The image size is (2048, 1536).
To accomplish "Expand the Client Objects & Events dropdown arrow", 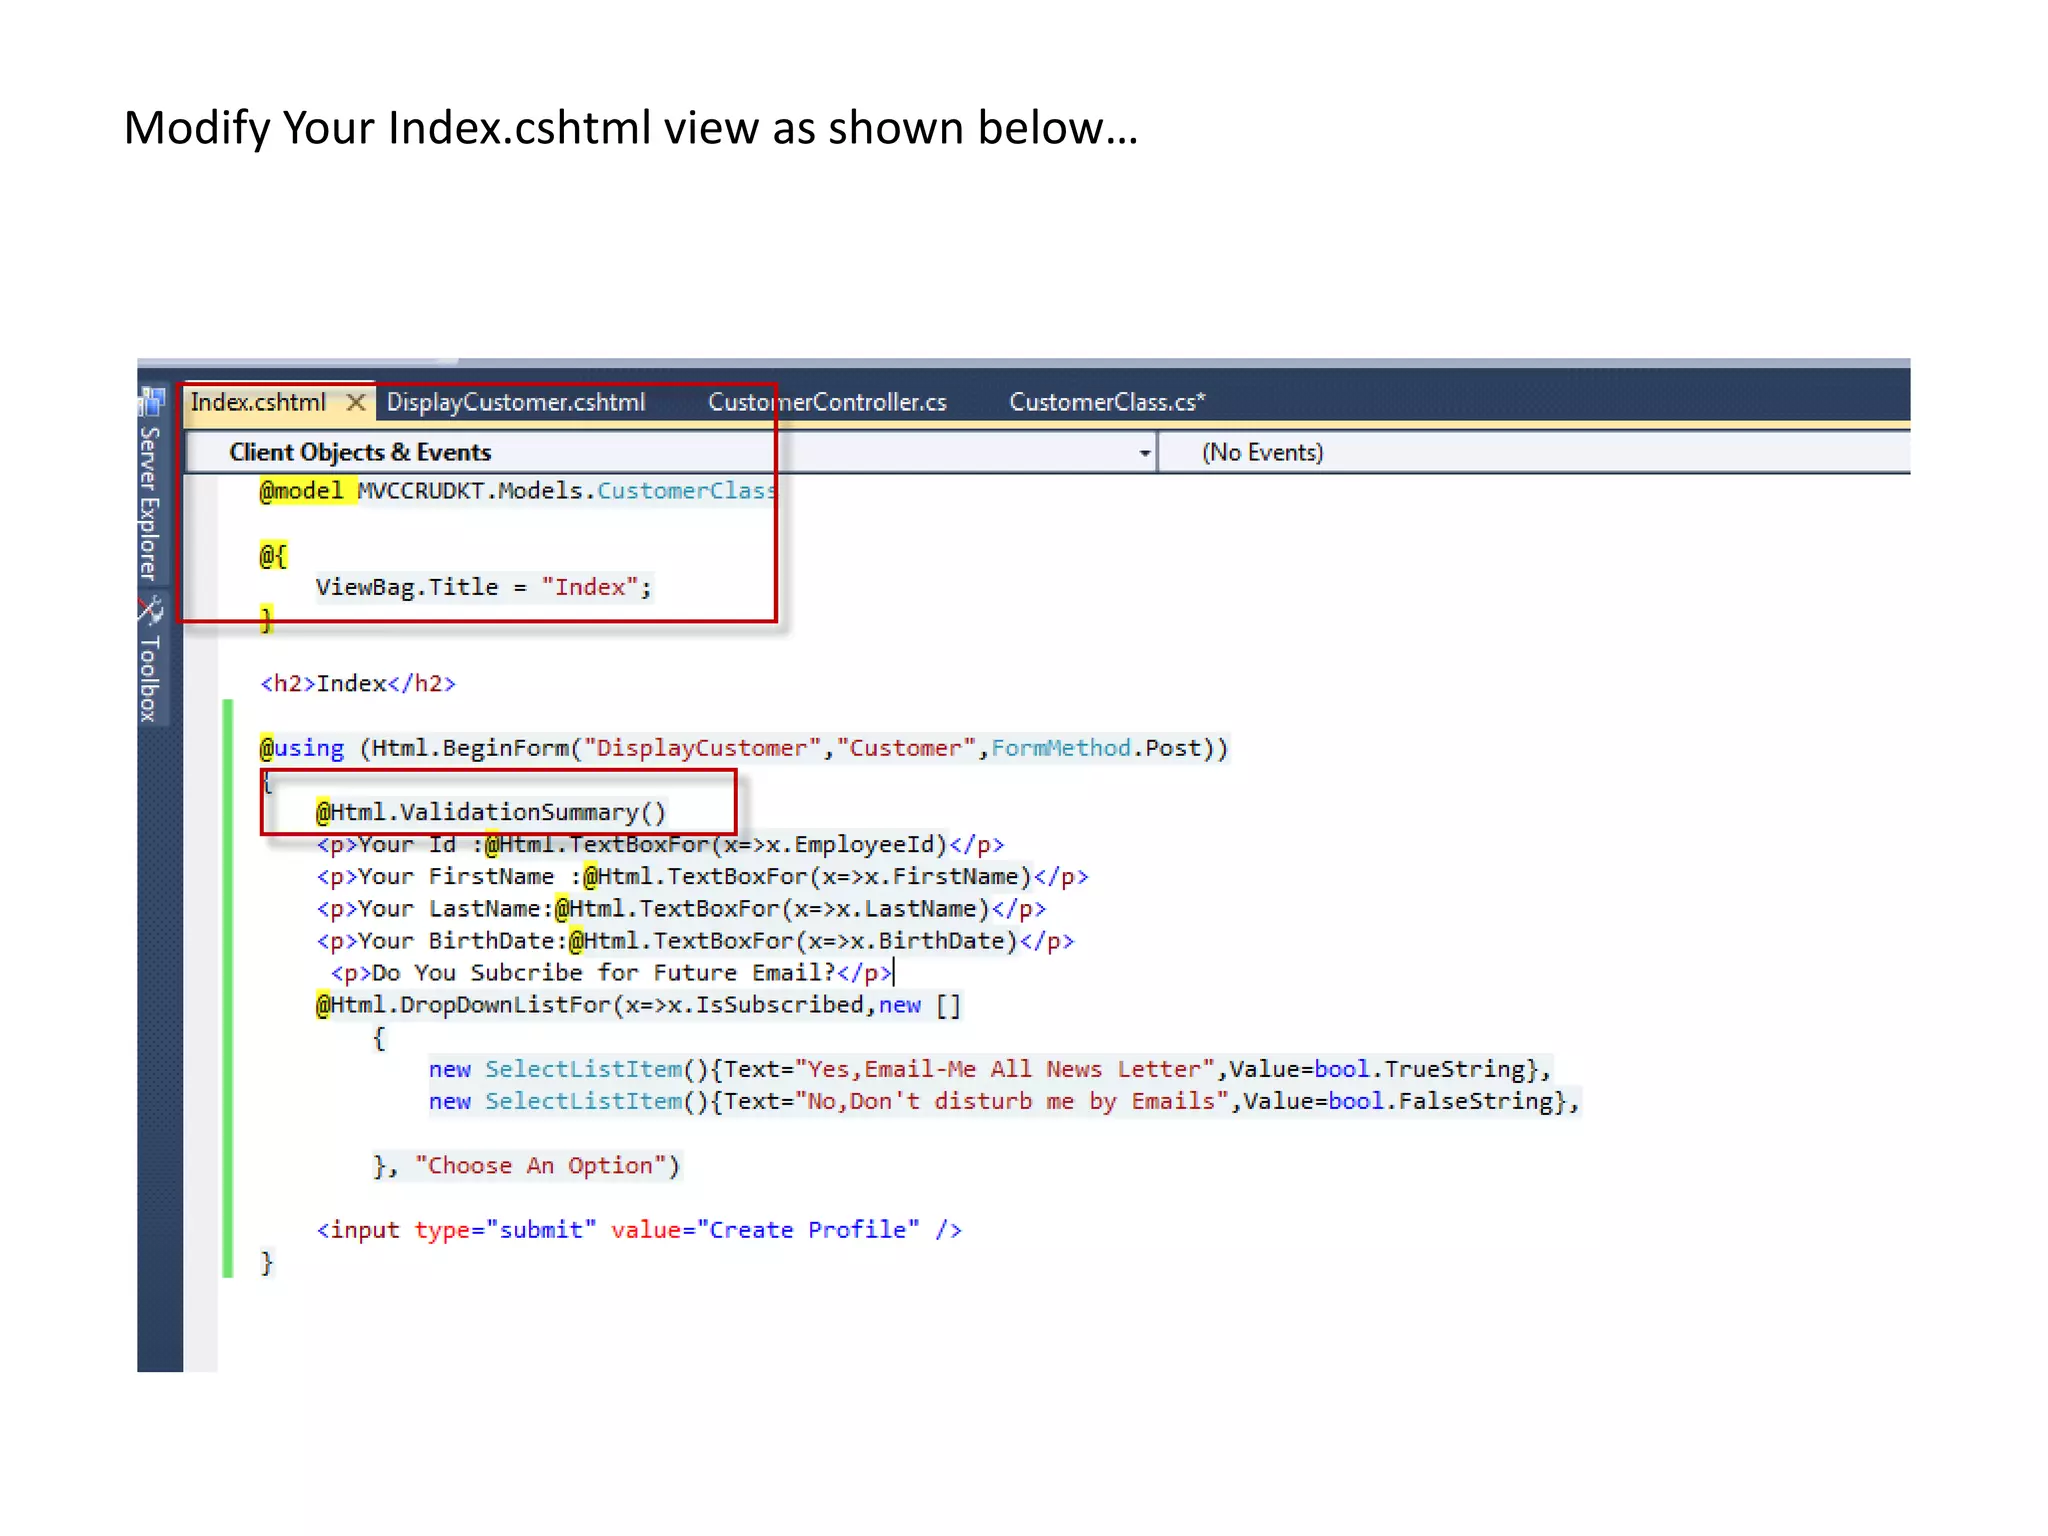I will coord(1144,453).
